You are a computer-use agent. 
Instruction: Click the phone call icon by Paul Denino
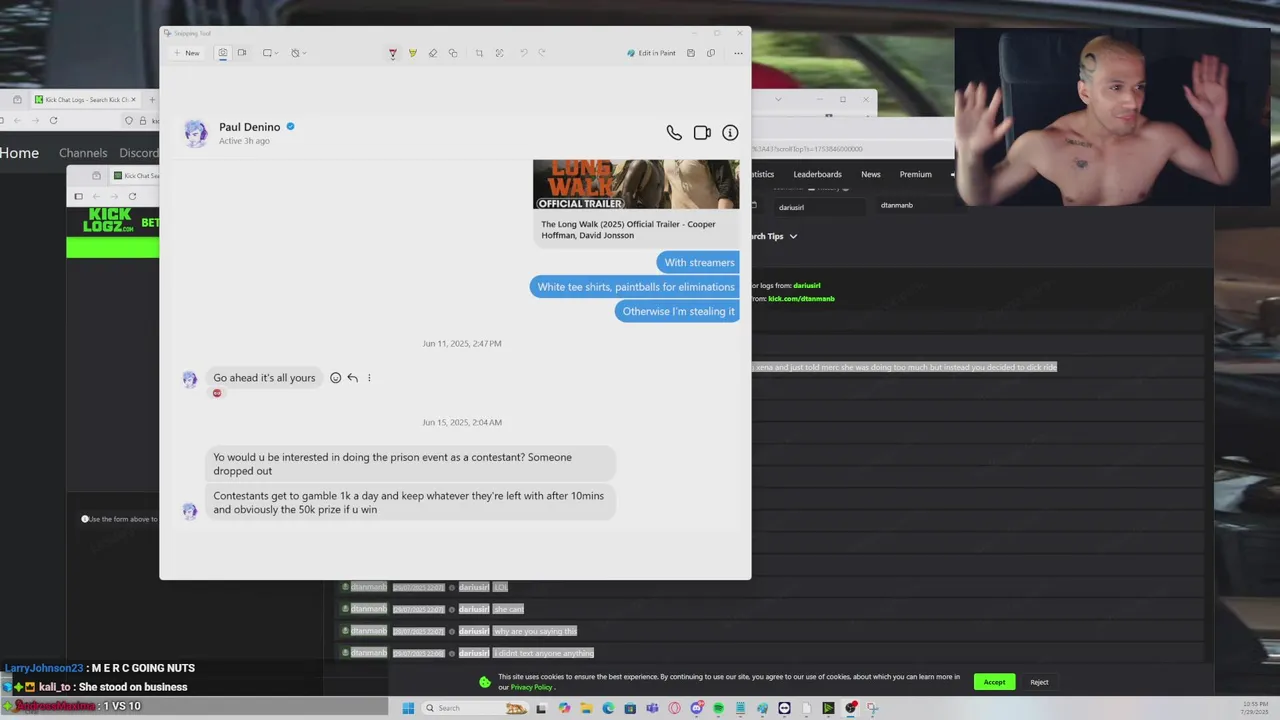pyautogui.click(x=674, y=133)
